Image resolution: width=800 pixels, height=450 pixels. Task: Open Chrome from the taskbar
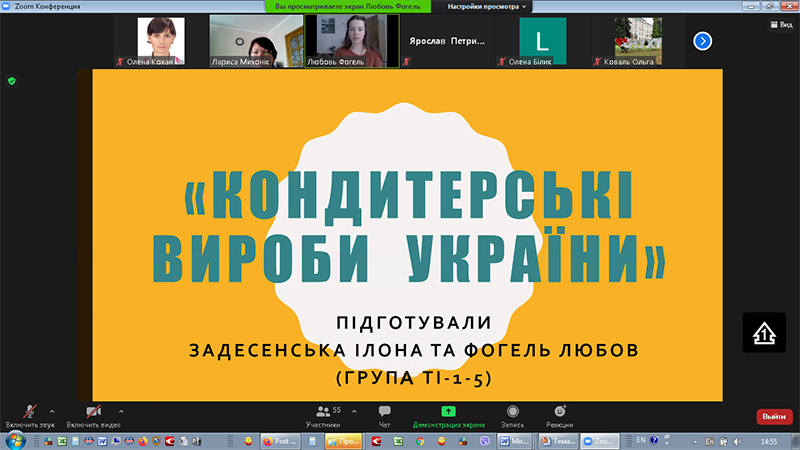point(420,441)
